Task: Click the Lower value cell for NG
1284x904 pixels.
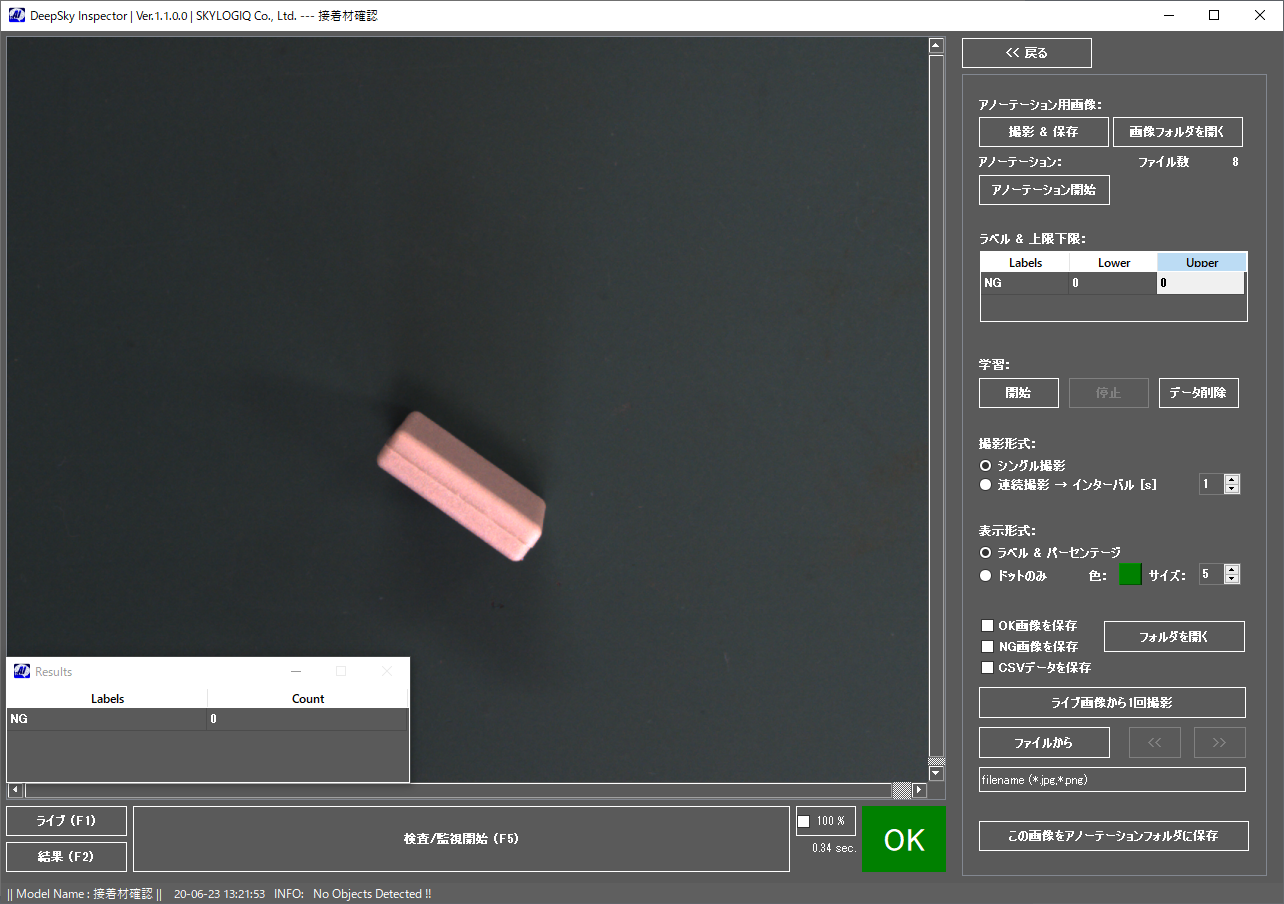Action: pyautogui.click(x=1113, y=283)
